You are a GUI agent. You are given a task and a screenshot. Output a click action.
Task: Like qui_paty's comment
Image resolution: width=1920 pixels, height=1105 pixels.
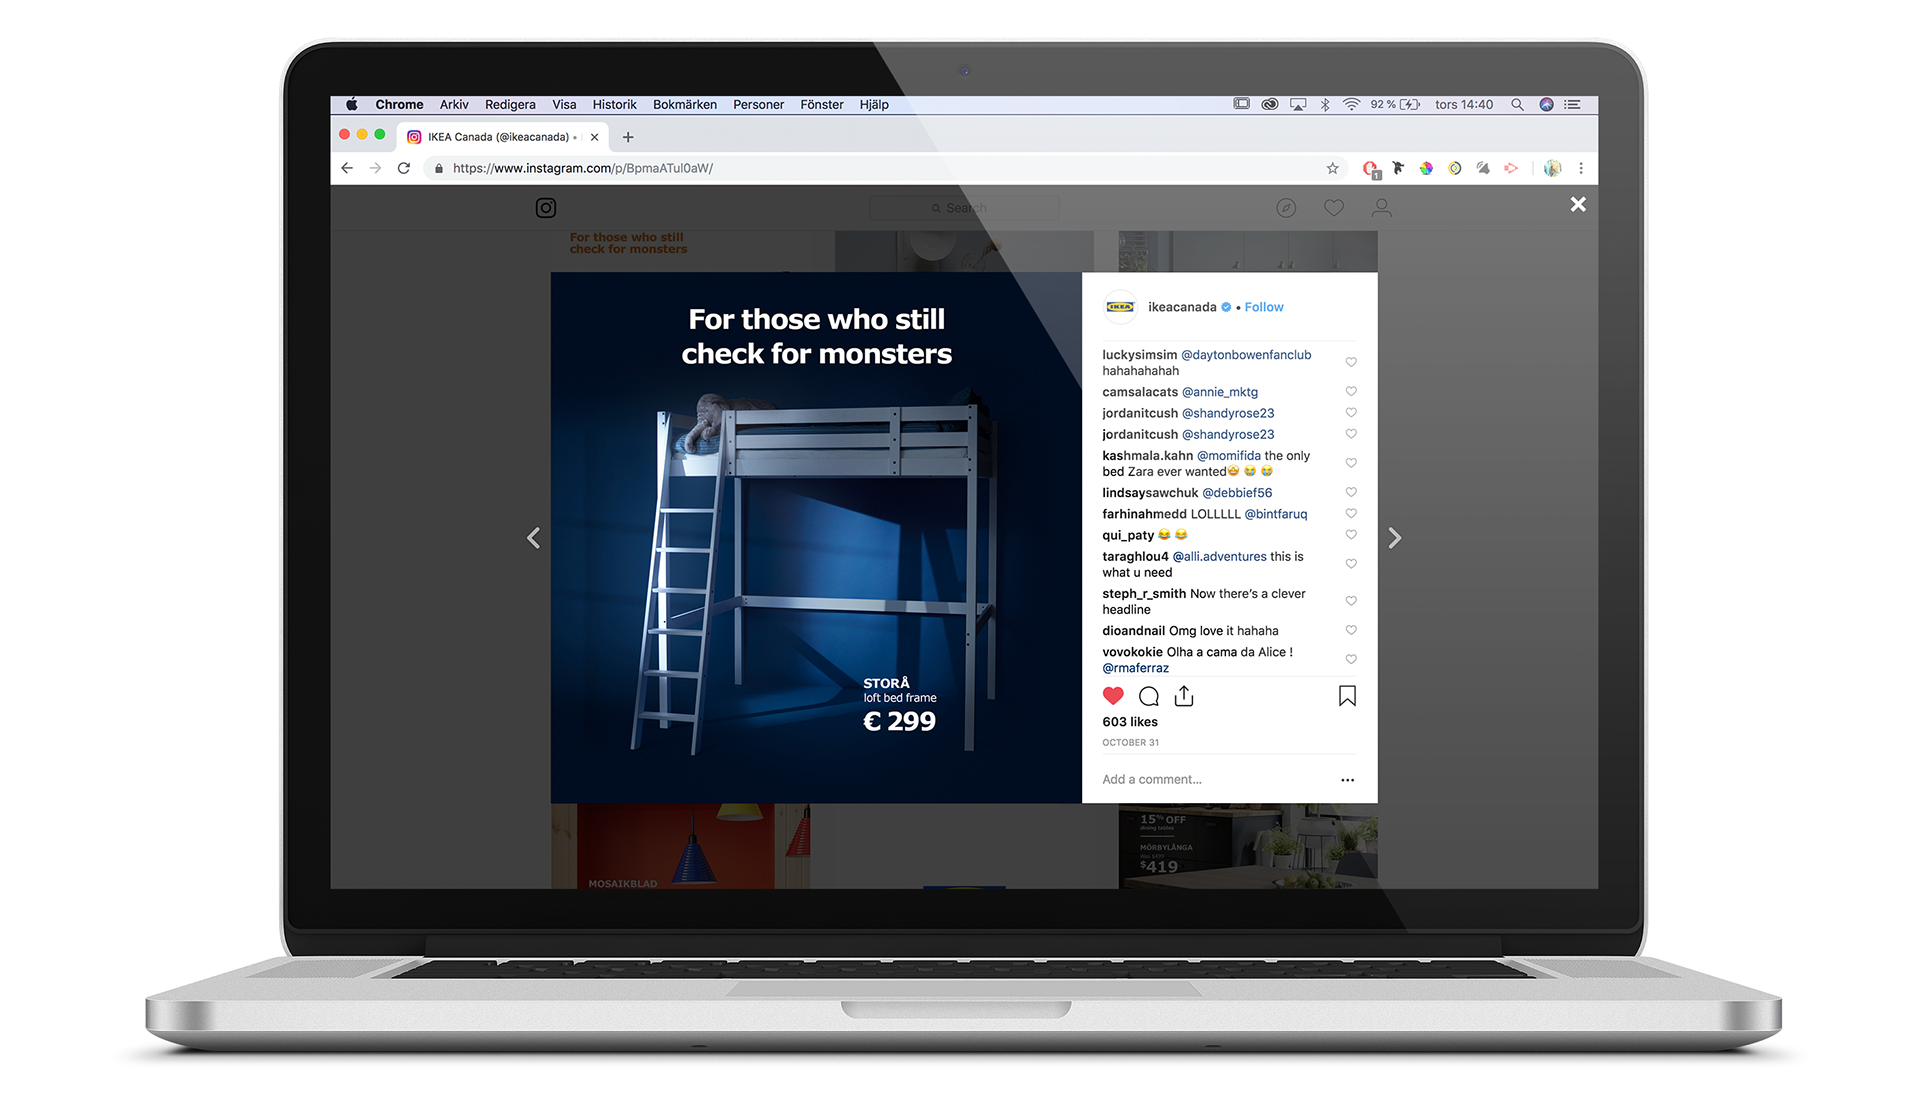1351,534
